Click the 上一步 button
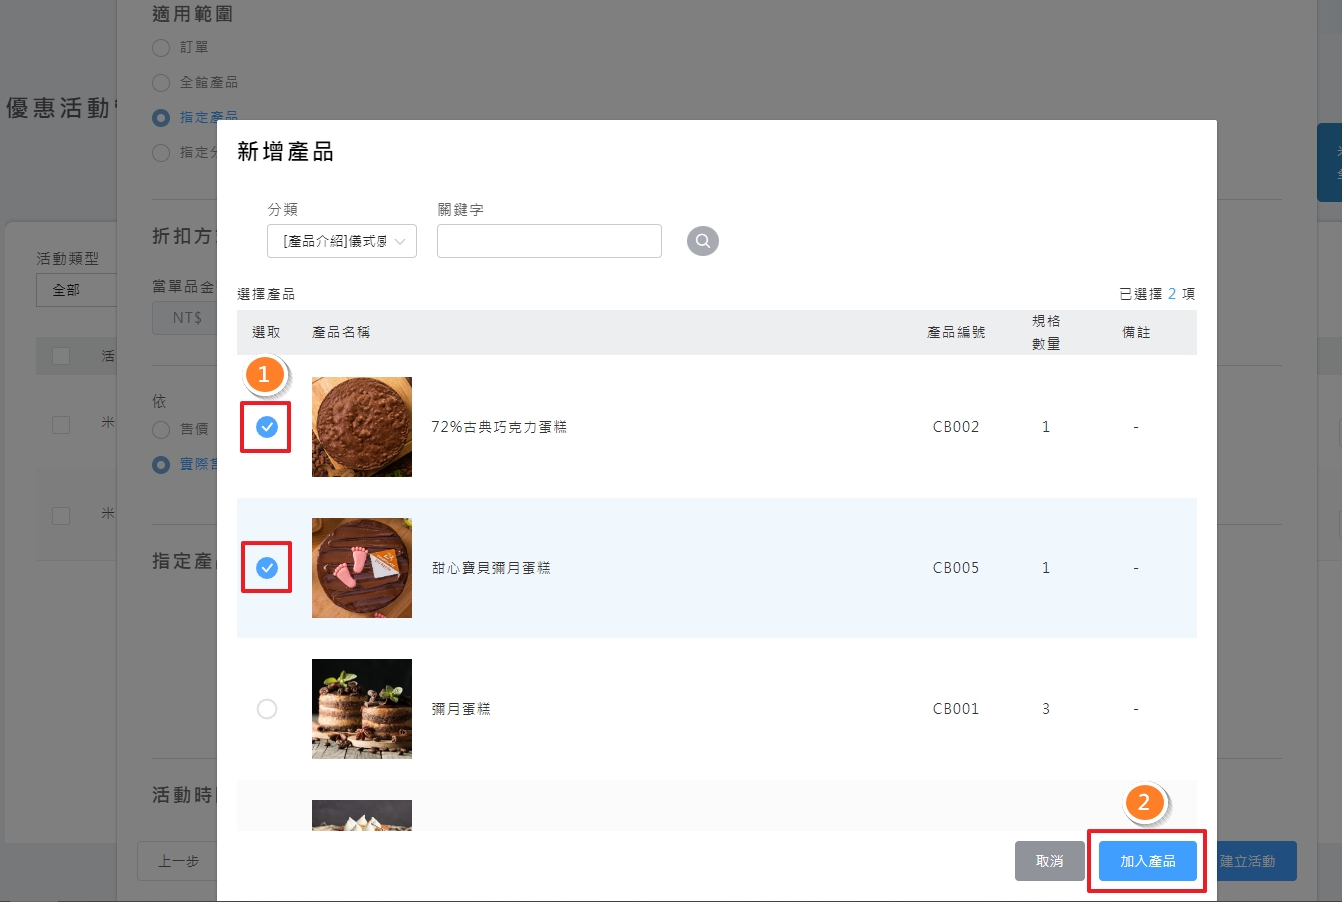Screen dimensions: 1342x902 (180, 861)
